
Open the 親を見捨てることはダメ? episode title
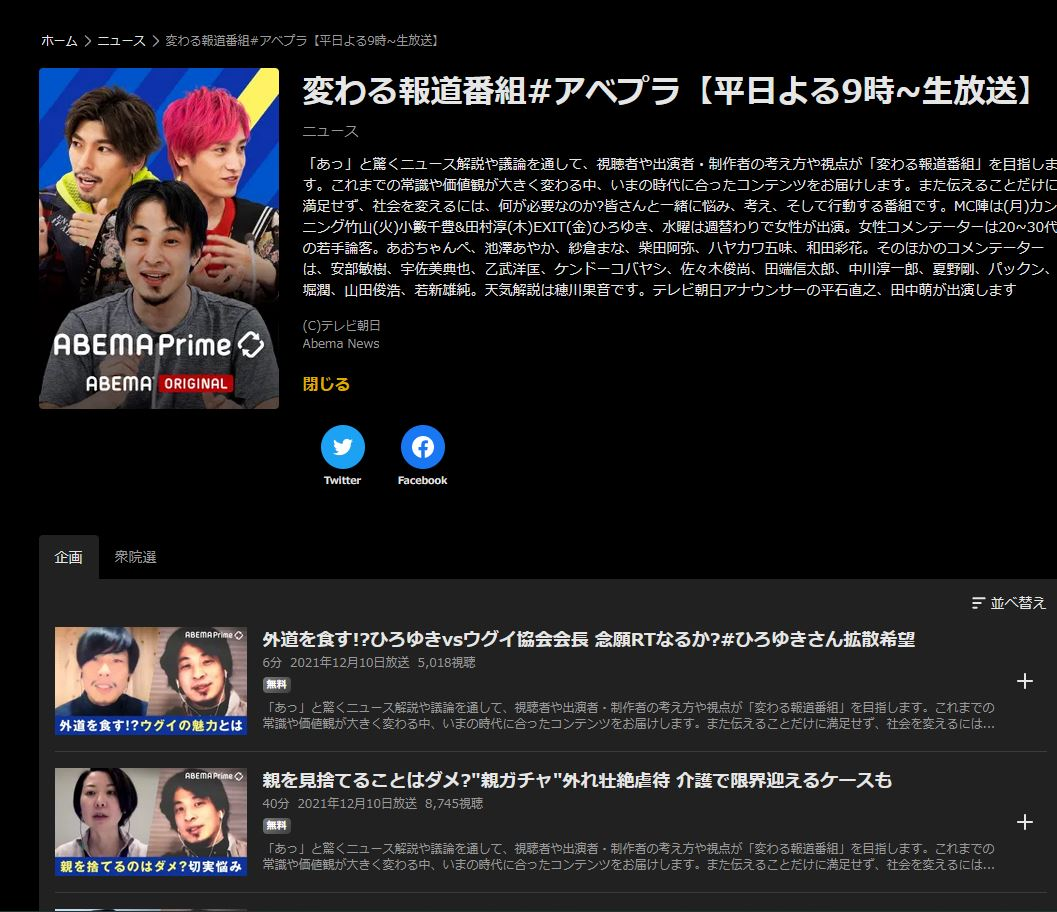(577, 780)
